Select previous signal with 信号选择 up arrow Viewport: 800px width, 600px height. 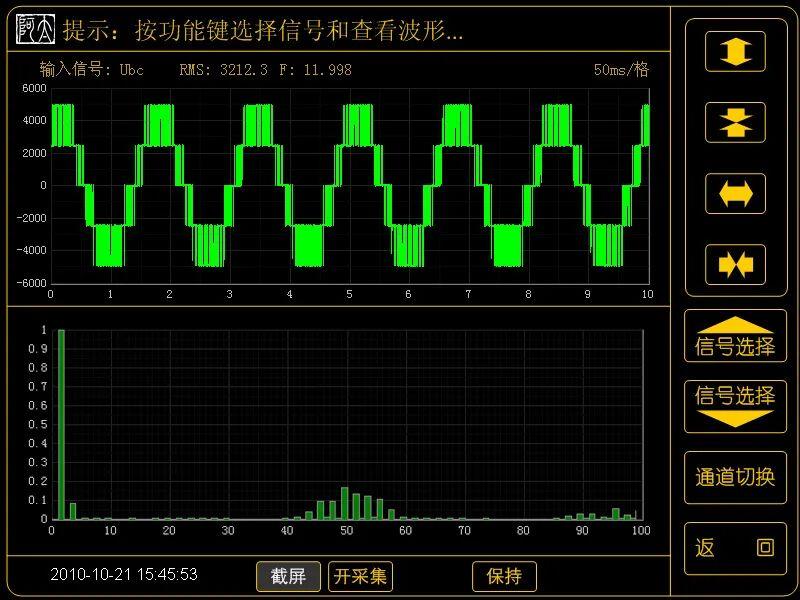pyautogui.click(x=735, y=337)
